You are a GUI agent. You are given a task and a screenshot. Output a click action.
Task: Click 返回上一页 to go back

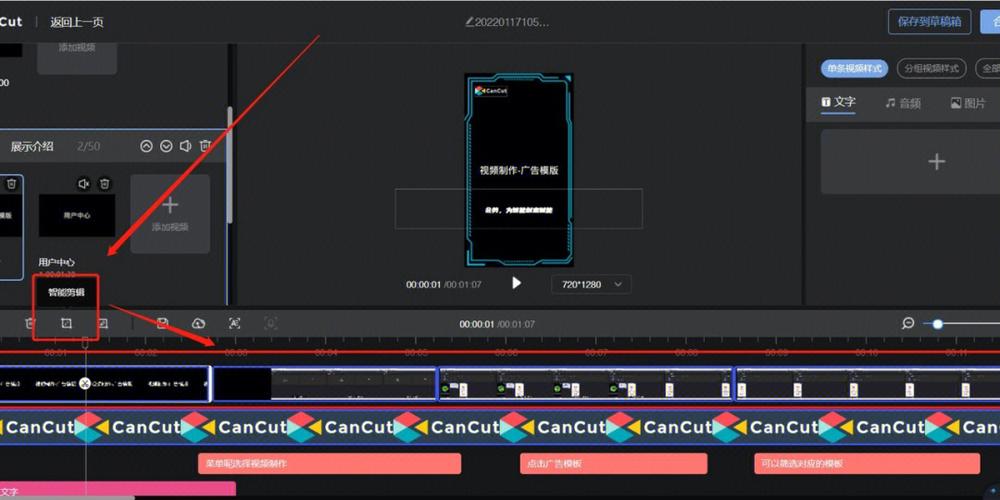77,22
